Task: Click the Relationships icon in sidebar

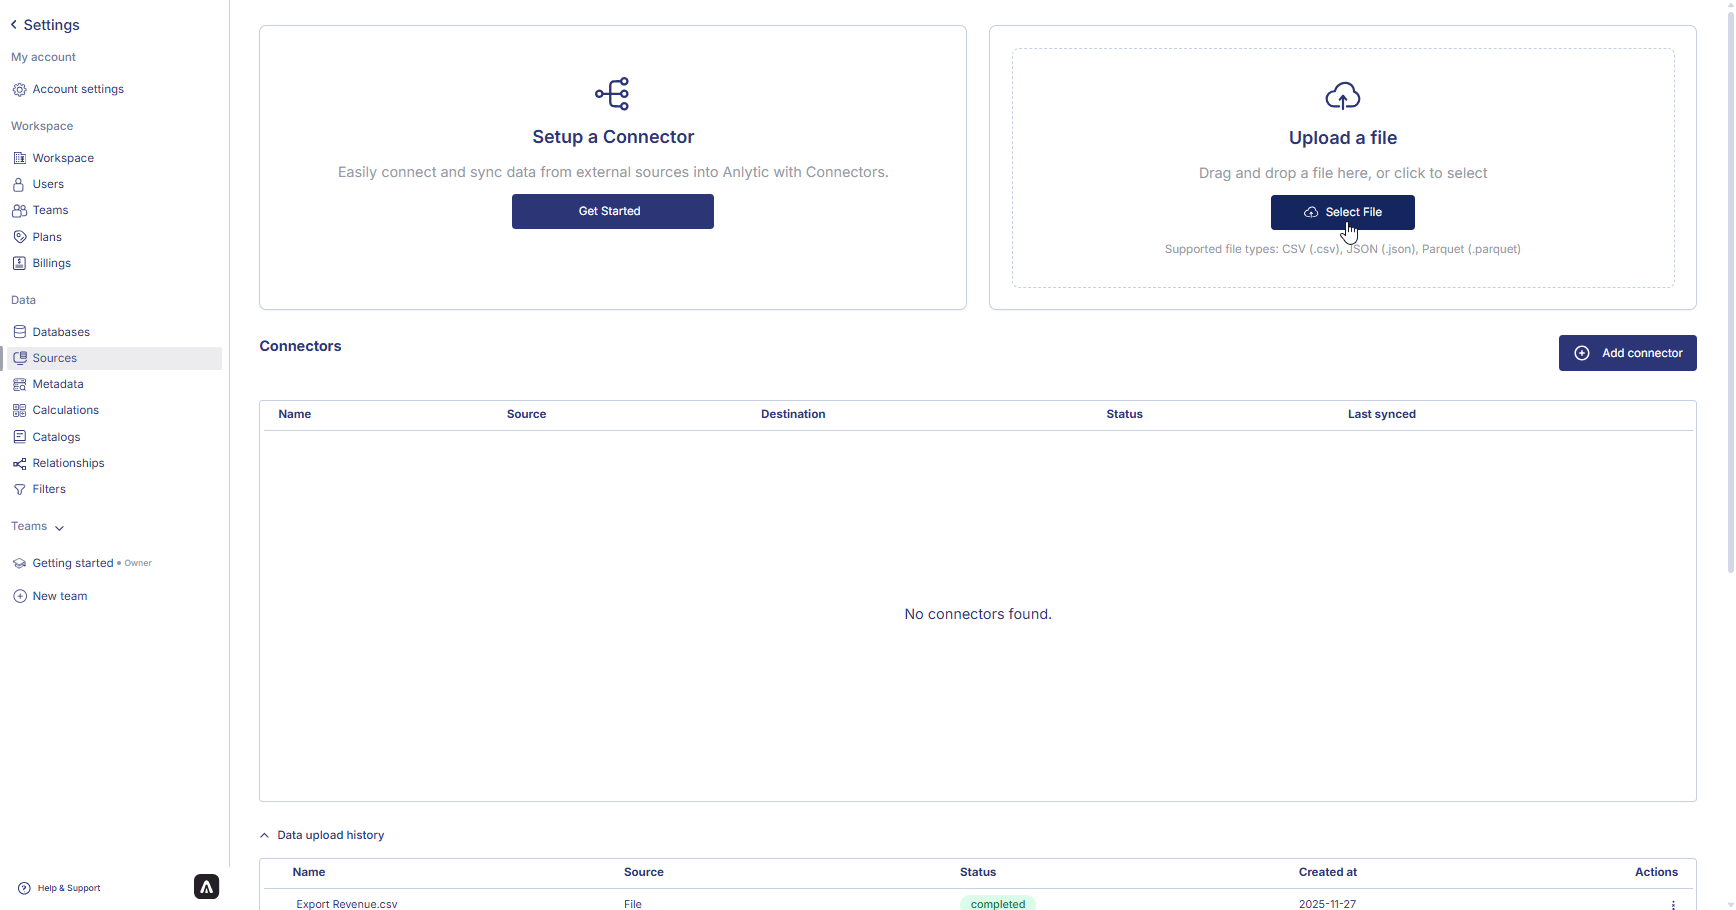Action: coord(19,463)
